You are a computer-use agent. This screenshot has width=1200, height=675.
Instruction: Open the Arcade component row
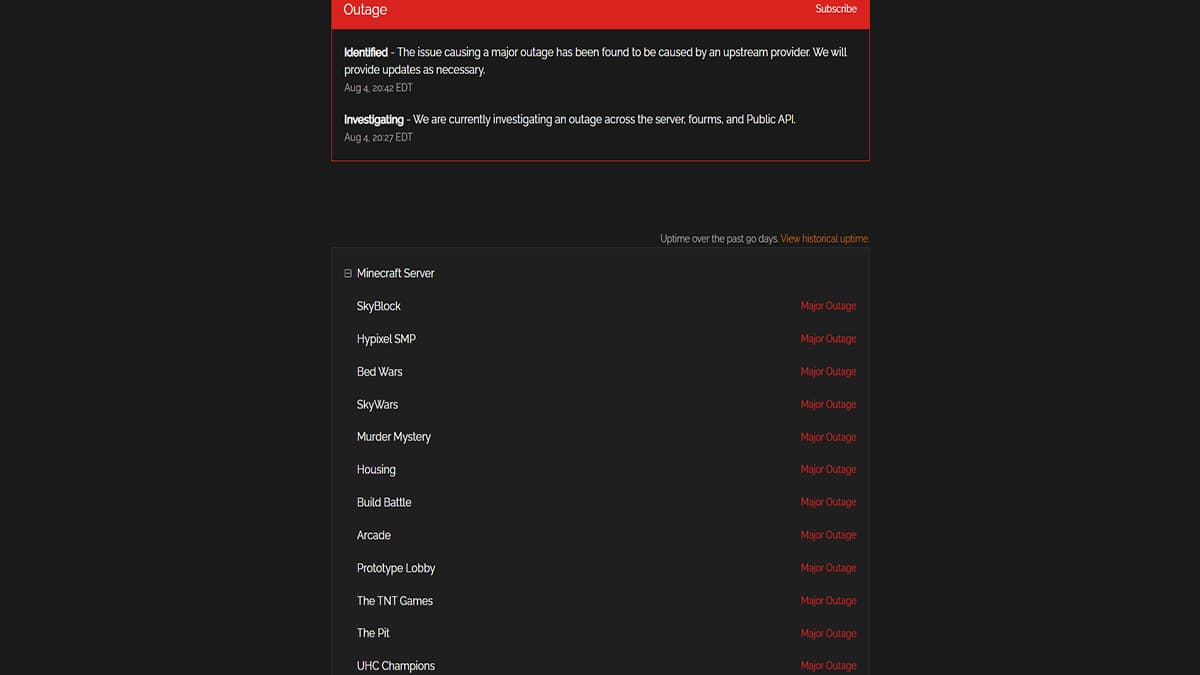373,535
